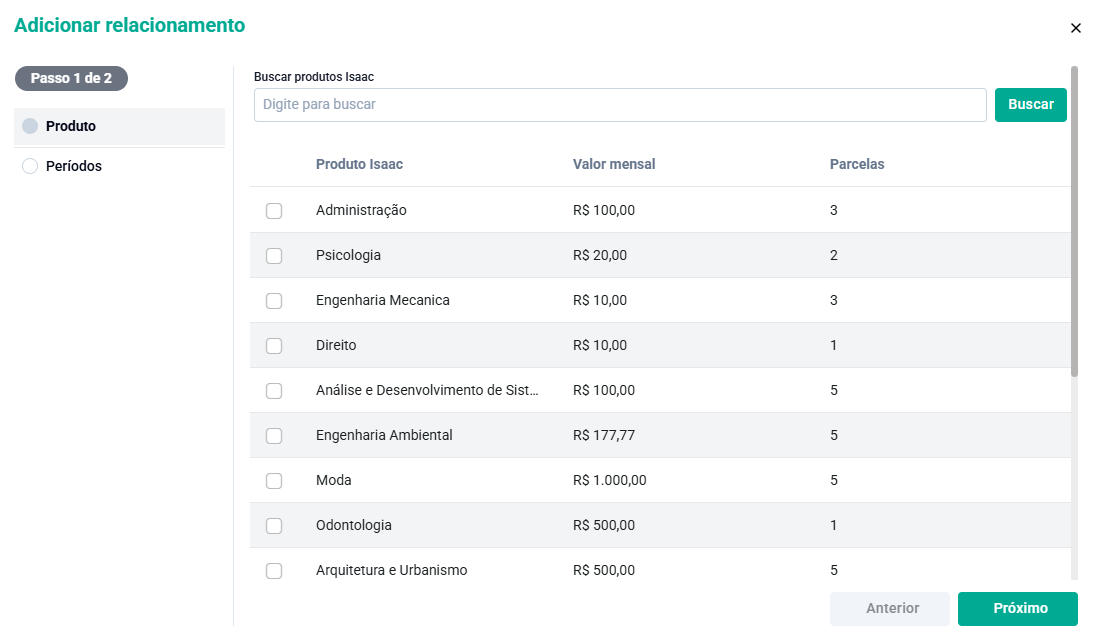Image resolution: width=1095 pixels, height=634 pixels.
Task: Enable the Direito row checkbox
Action: click(274, 346)
